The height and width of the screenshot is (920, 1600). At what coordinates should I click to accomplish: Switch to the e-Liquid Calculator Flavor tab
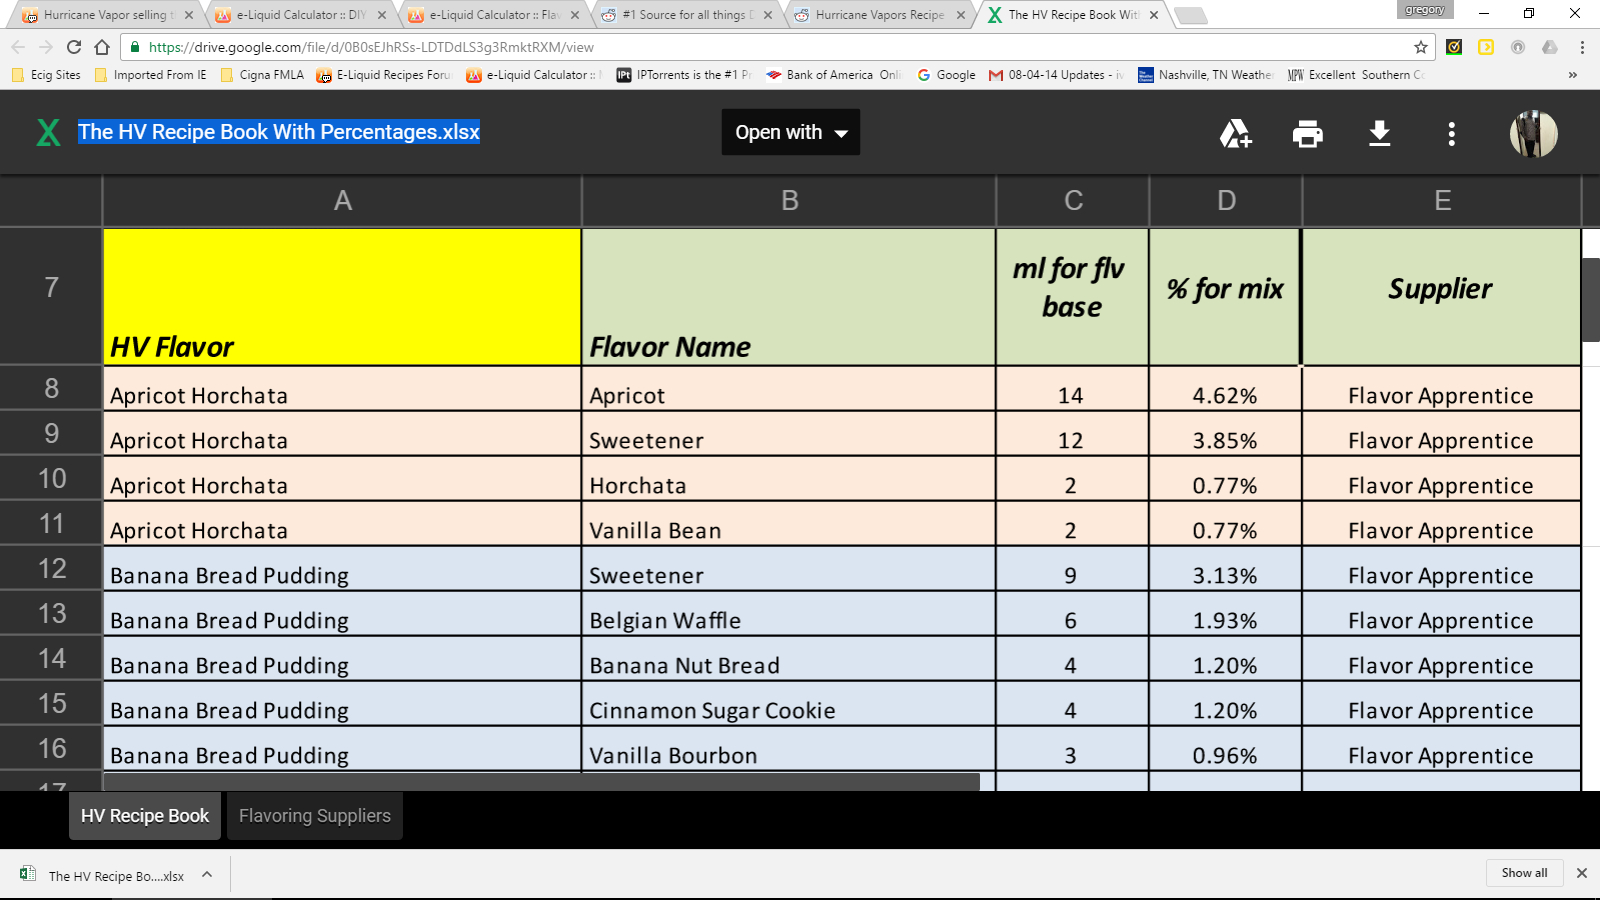coord(493,15)
